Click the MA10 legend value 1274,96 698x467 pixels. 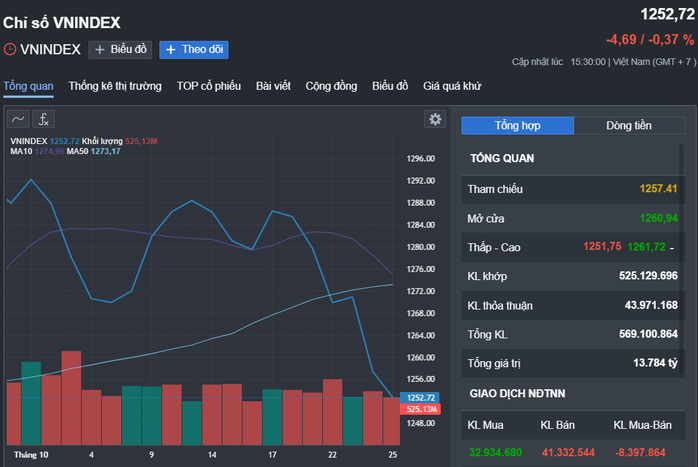pyautogui.click(x=49, y=151)
